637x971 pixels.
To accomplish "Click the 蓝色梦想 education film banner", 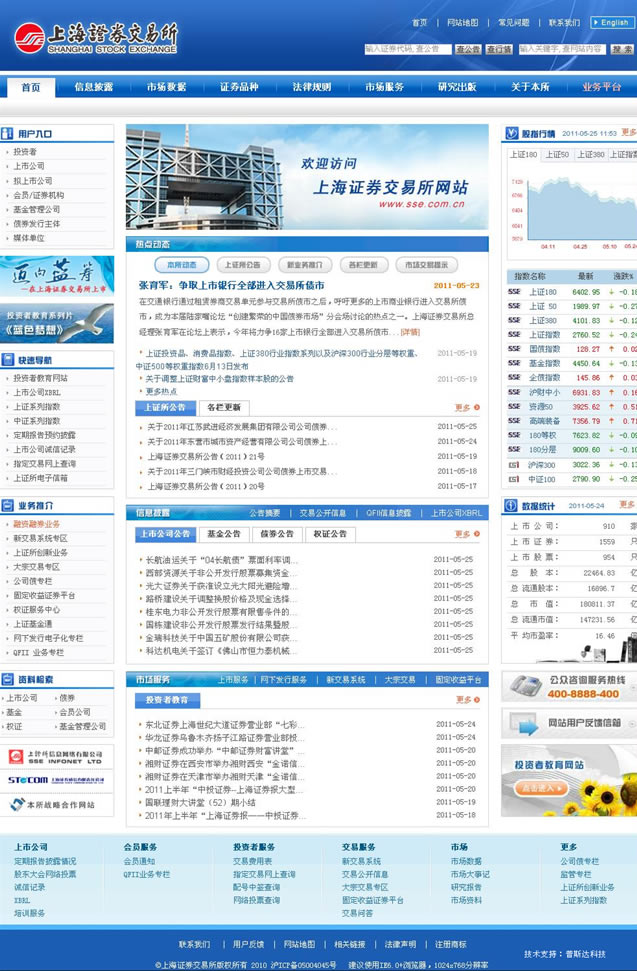I will coord(57,323).
